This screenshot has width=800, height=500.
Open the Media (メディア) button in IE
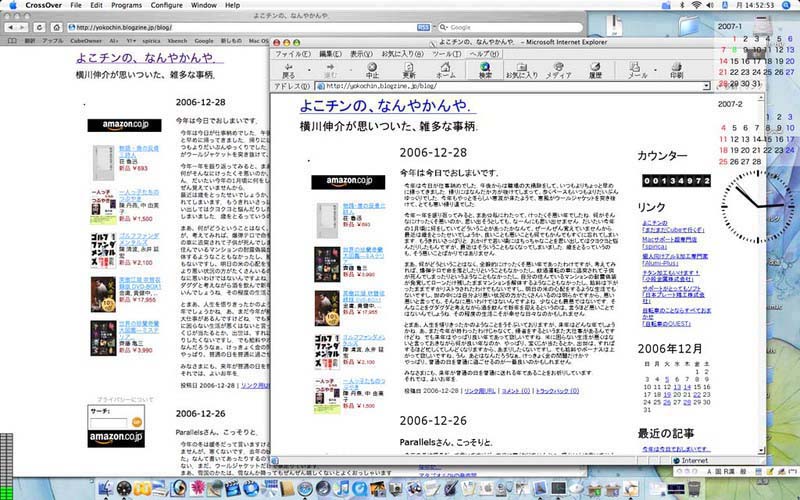tap(559, 70)
